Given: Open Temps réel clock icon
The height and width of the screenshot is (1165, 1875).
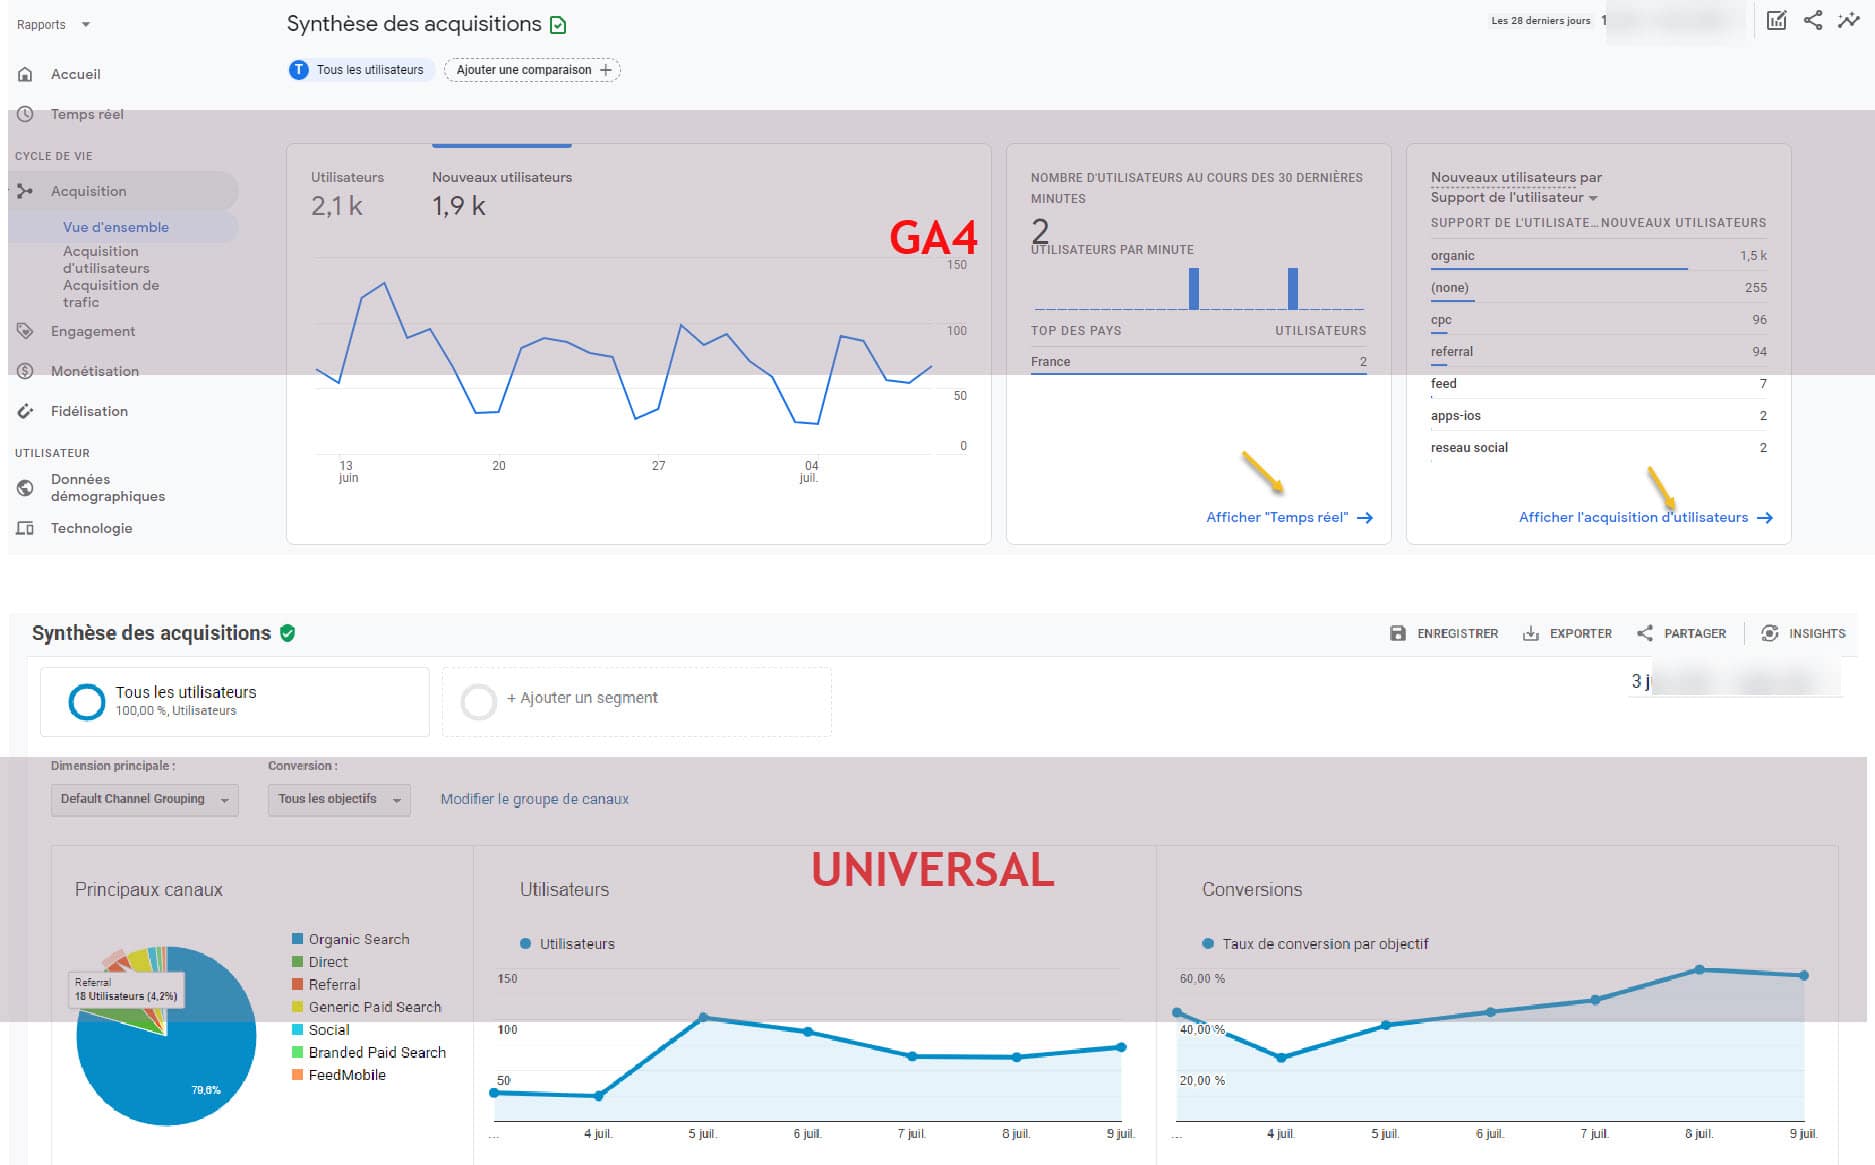Looking at the screenshot, I should point(26,114).
